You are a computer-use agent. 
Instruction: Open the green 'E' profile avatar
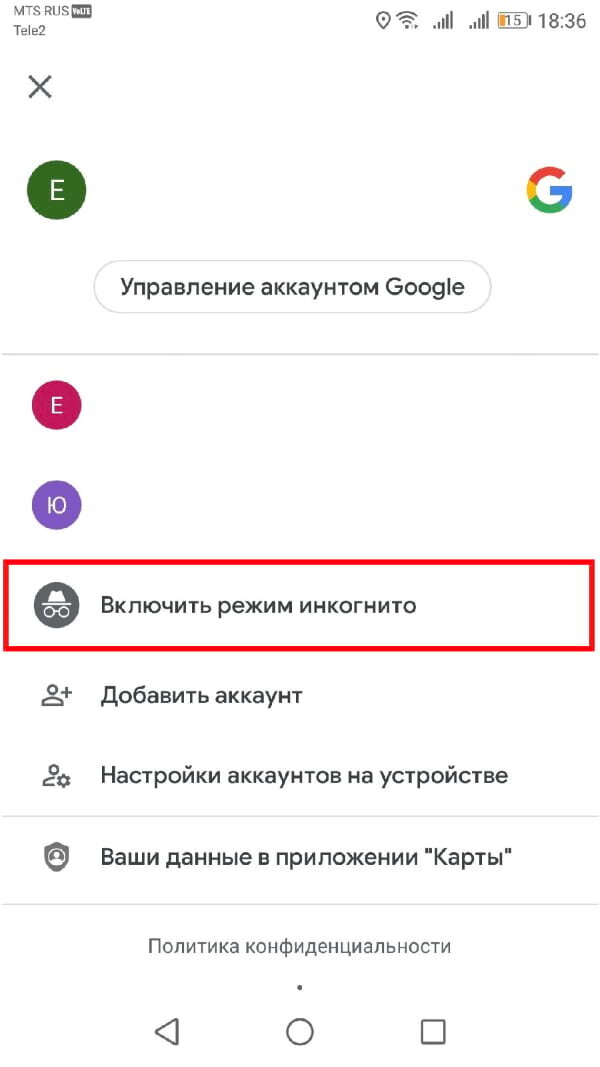pos(56,190)
